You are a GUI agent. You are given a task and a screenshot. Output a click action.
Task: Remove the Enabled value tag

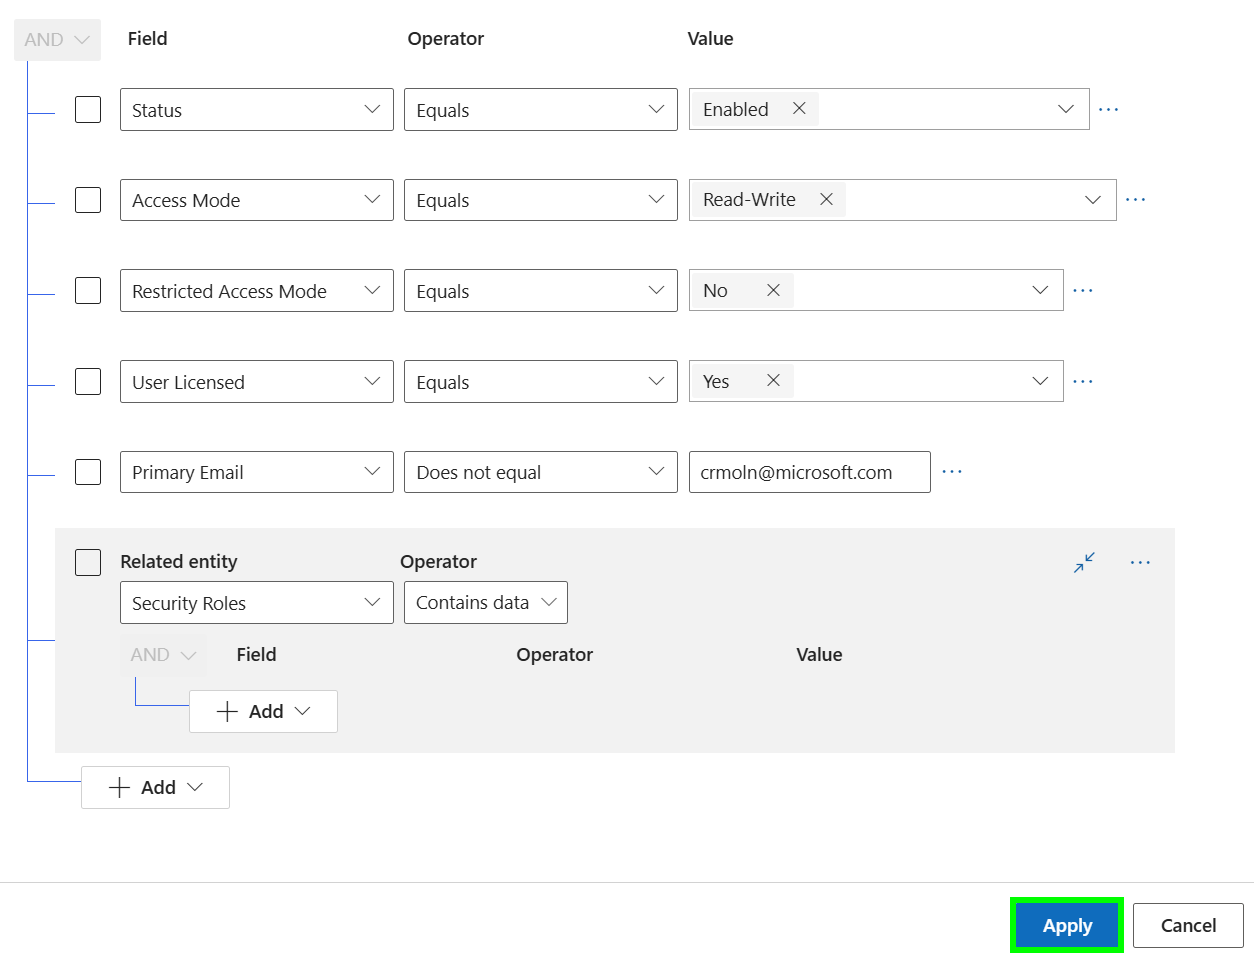point(799,109)
